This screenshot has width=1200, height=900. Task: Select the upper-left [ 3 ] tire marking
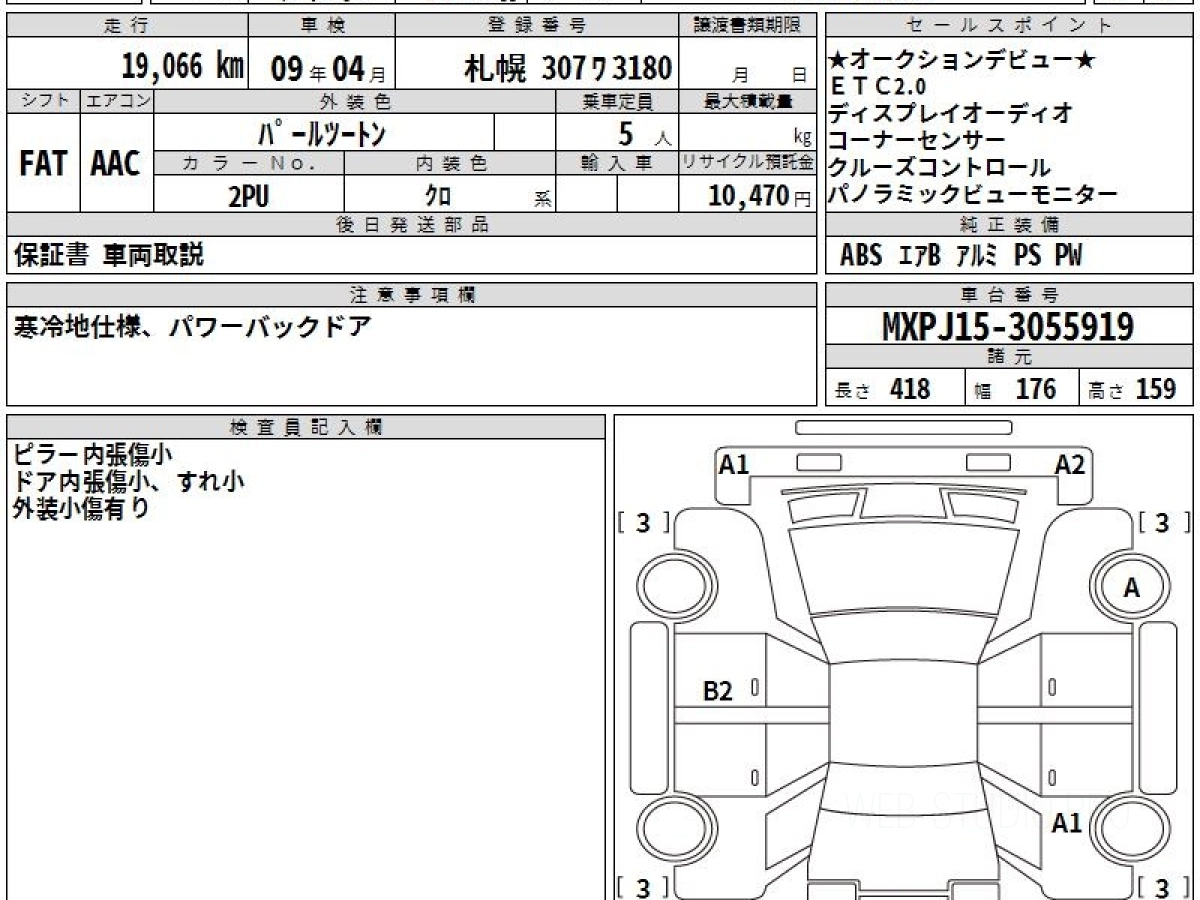pyautogui.click(x=644, y=522)
